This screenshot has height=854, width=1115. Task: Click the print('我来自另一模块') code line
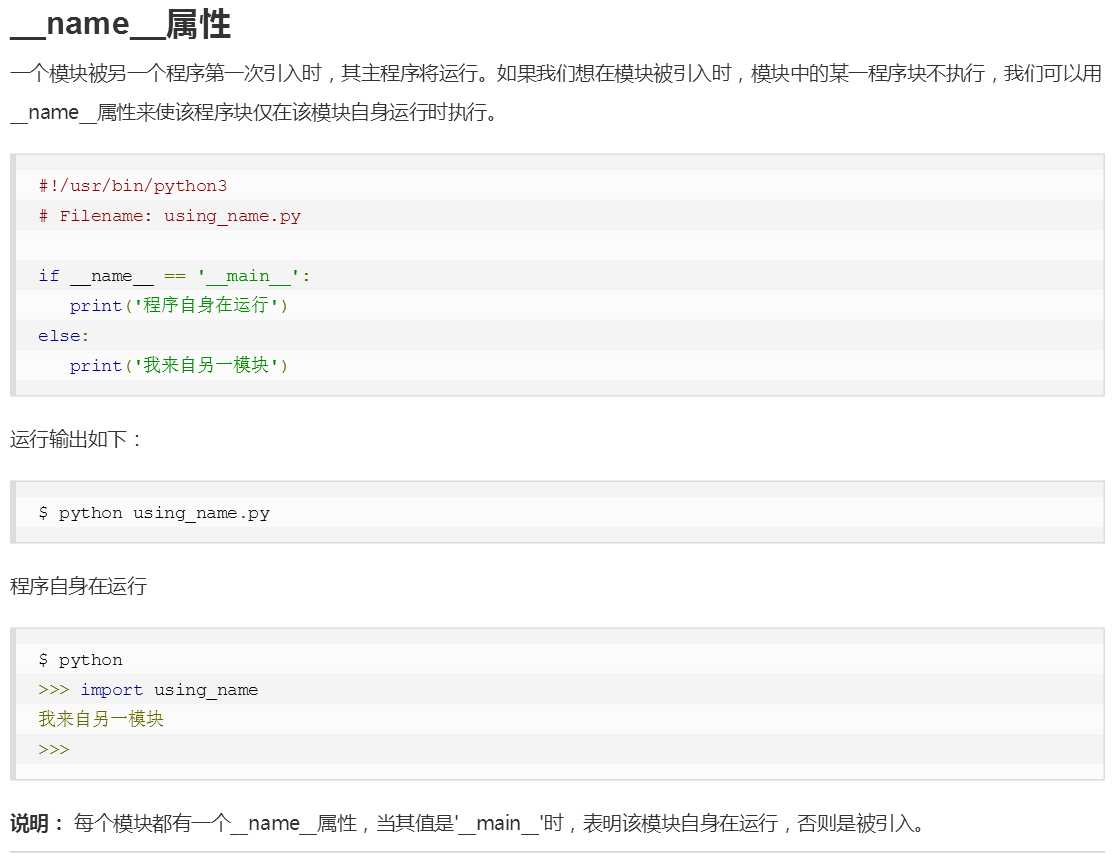click(178, 366)
